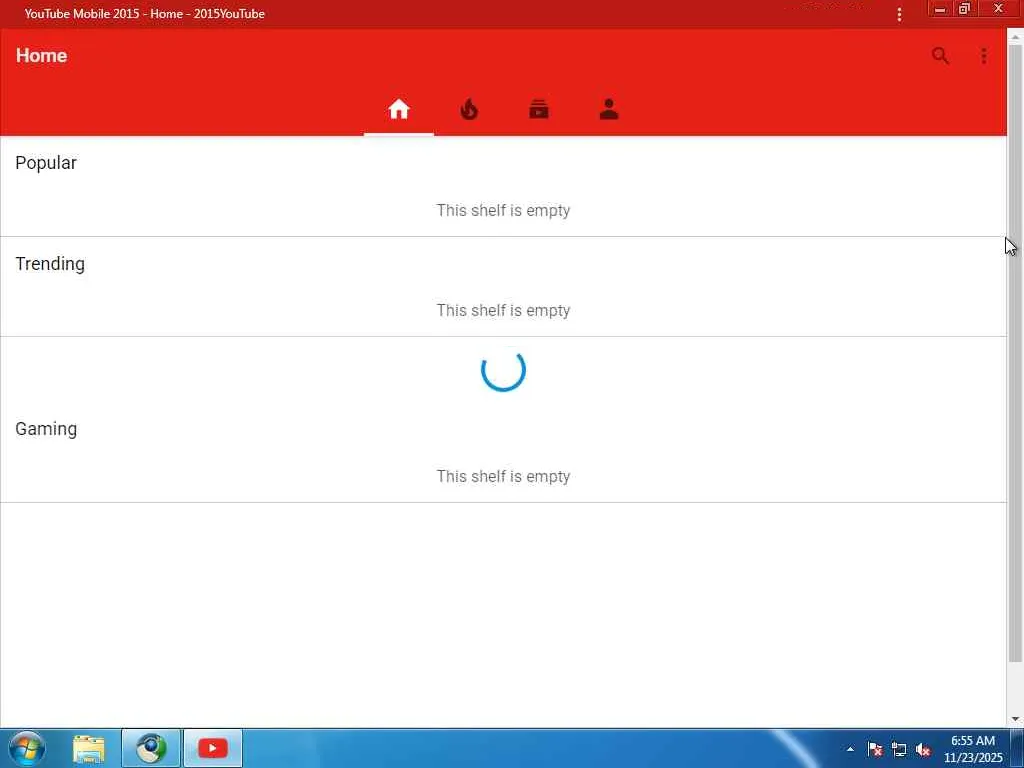Open the clock showing 6:55 AM
This screenshot has height=768, width=1024.
972,749
